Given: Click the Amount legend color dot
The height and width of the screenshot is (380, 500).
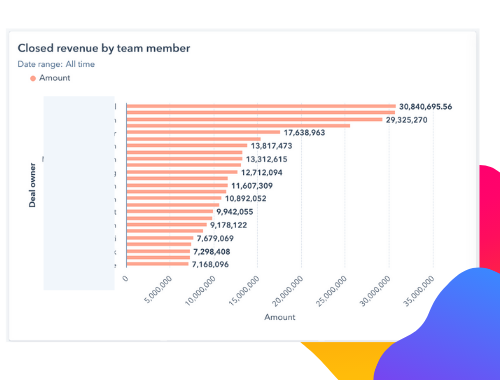Looking at the screenshot, I should click(x=33, y=78).
